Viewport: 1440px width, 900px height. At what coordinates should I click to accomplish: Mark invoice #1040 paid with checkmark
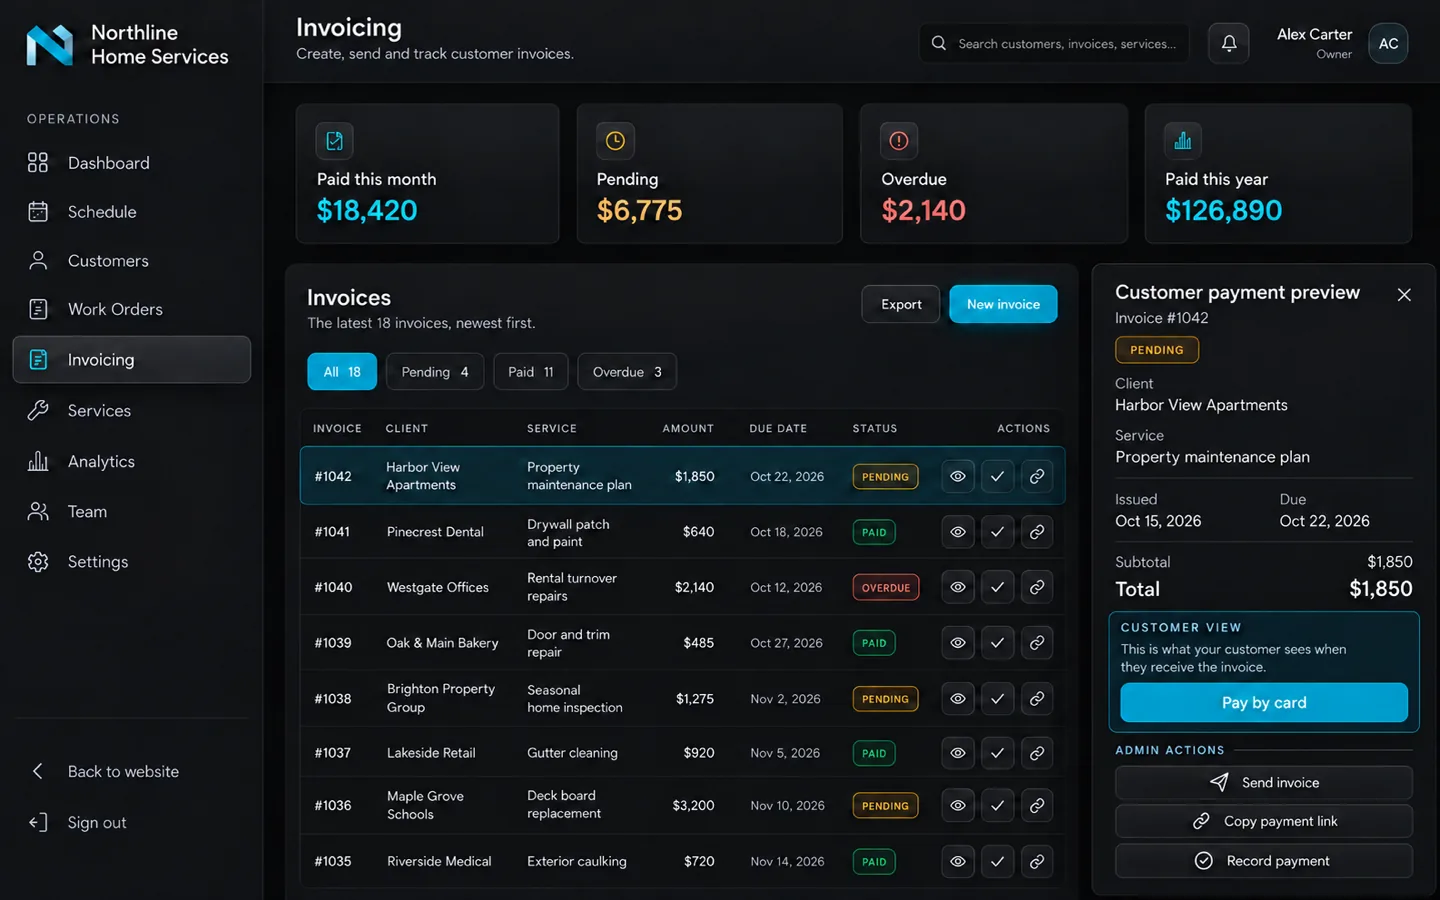click(997, 587)
